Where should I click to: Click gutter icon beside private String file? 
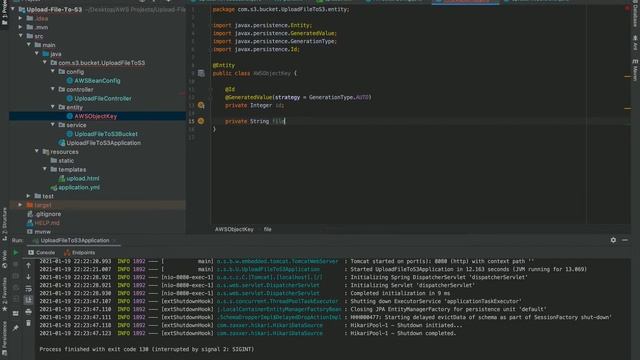[x=201, y=121]
